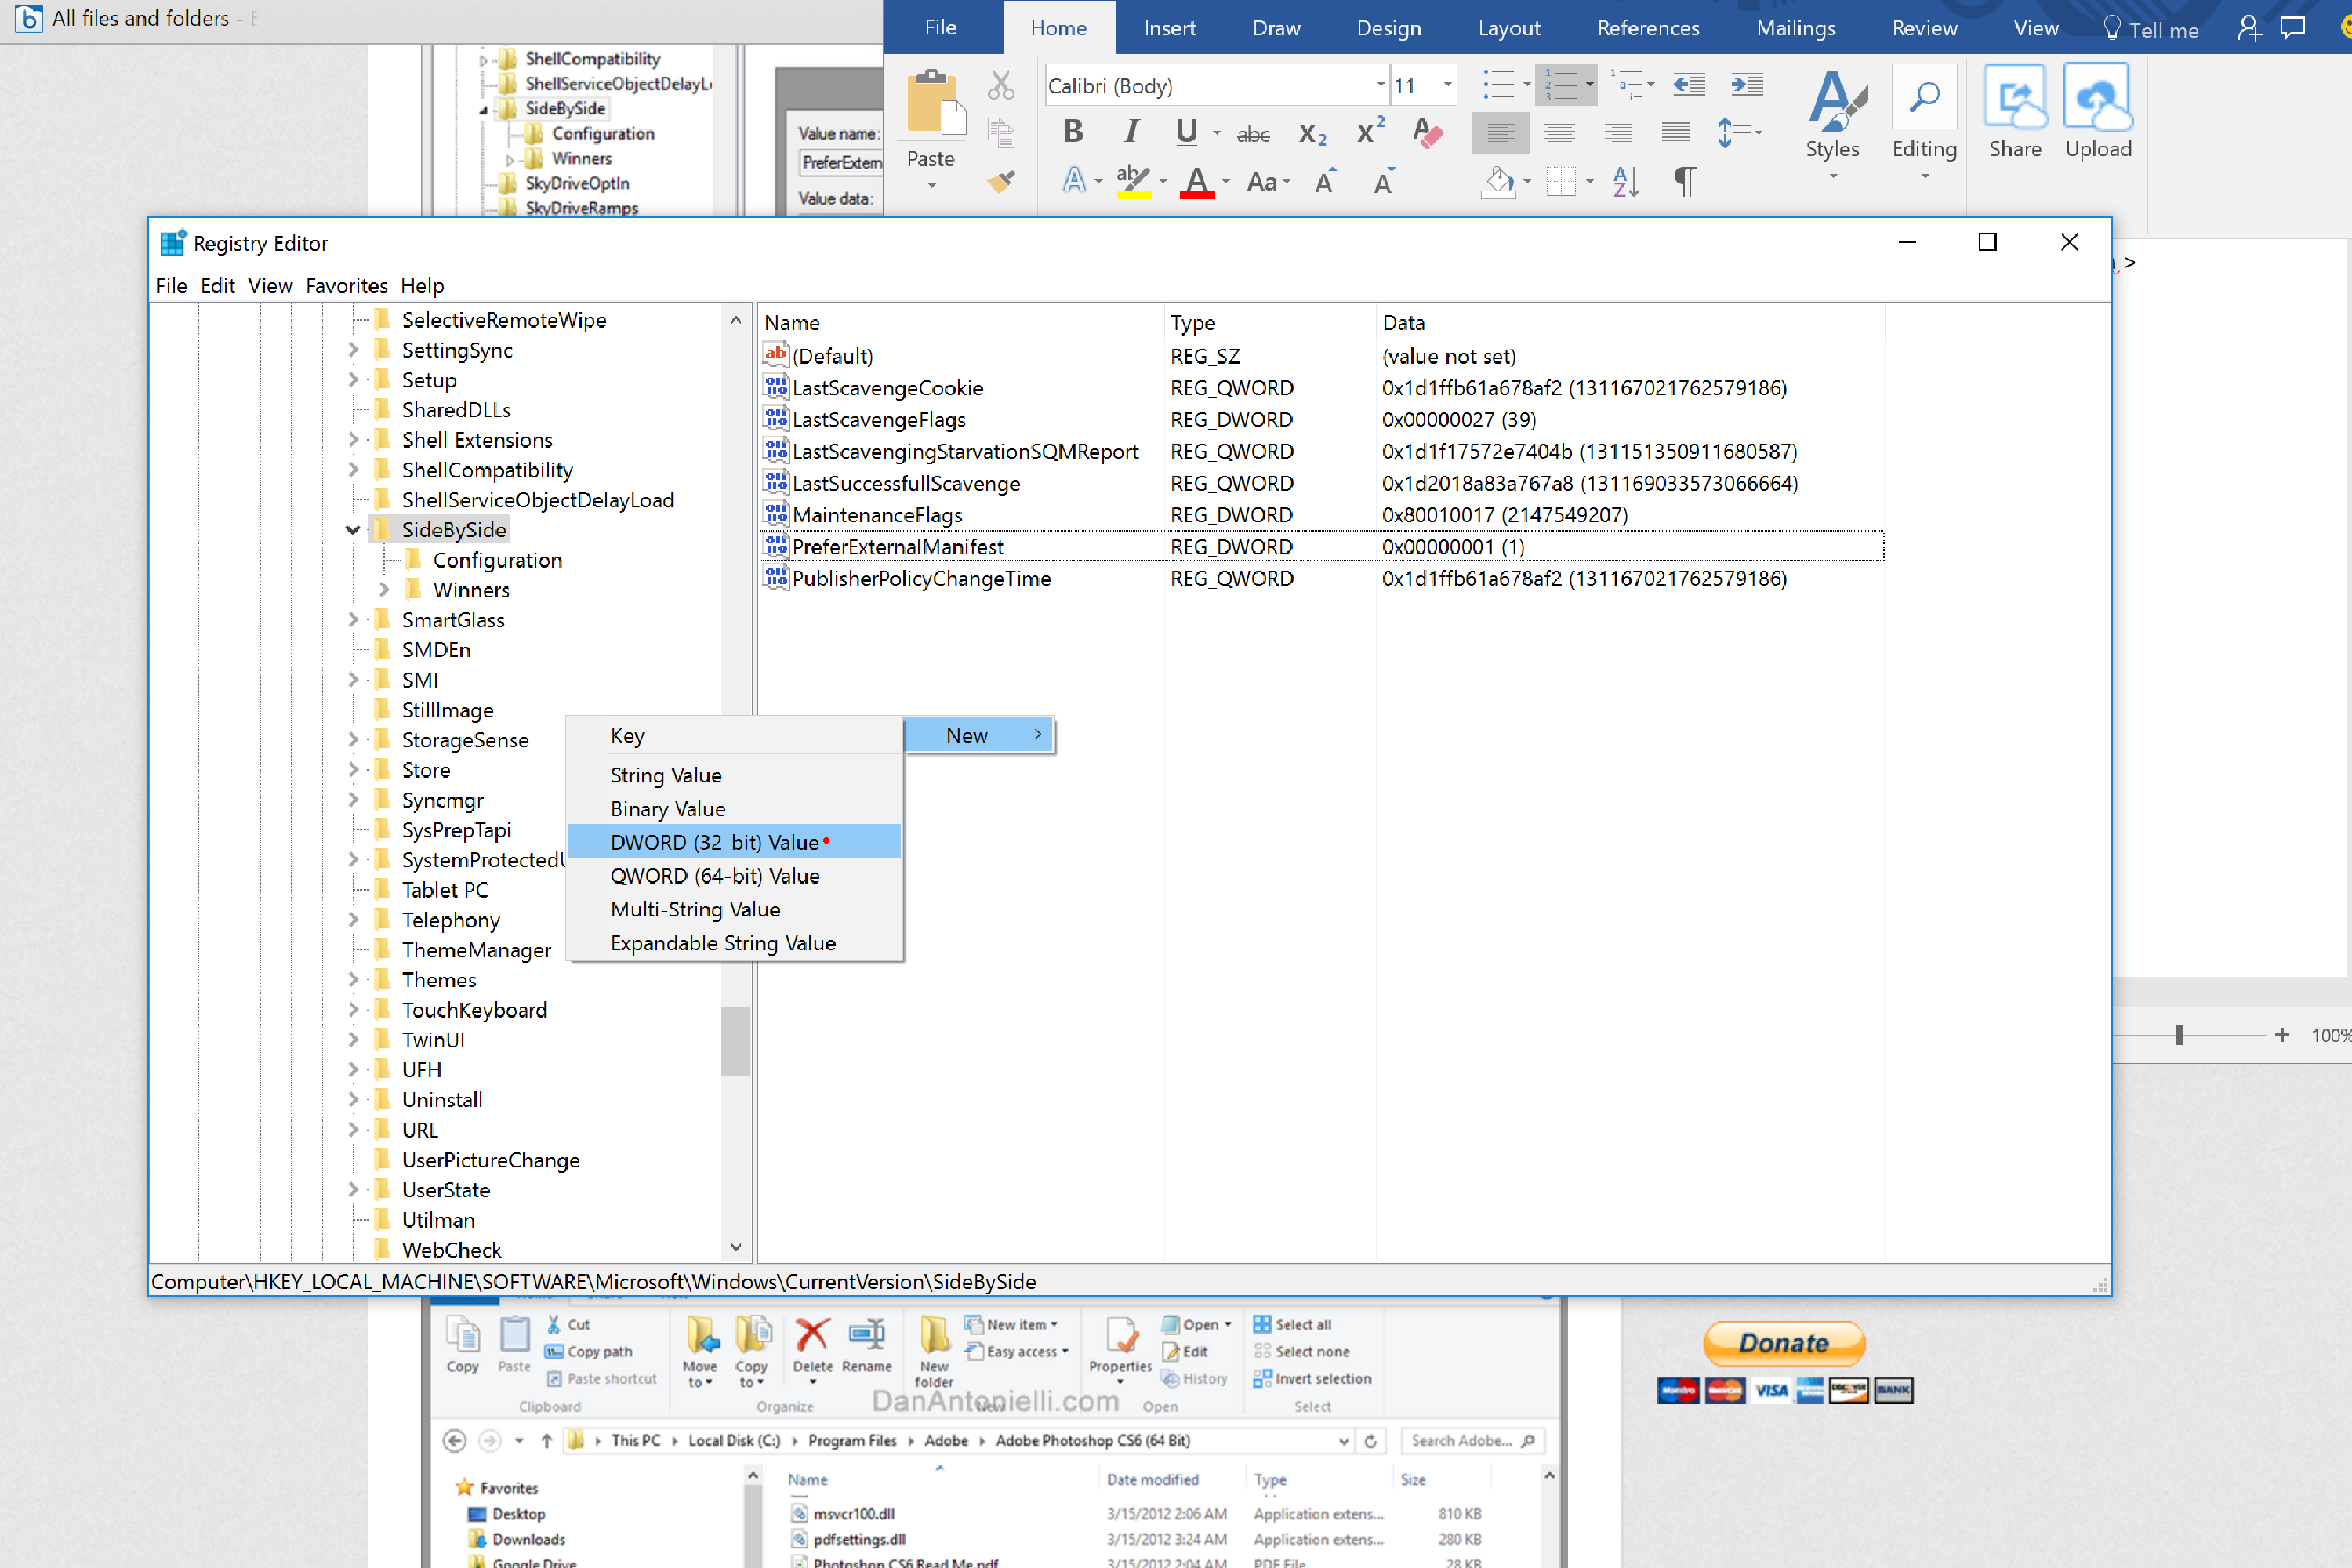The image size is (2352, 1568).
Task: Click the Format Painter brush icon
Action: (x=1001, y=181)
